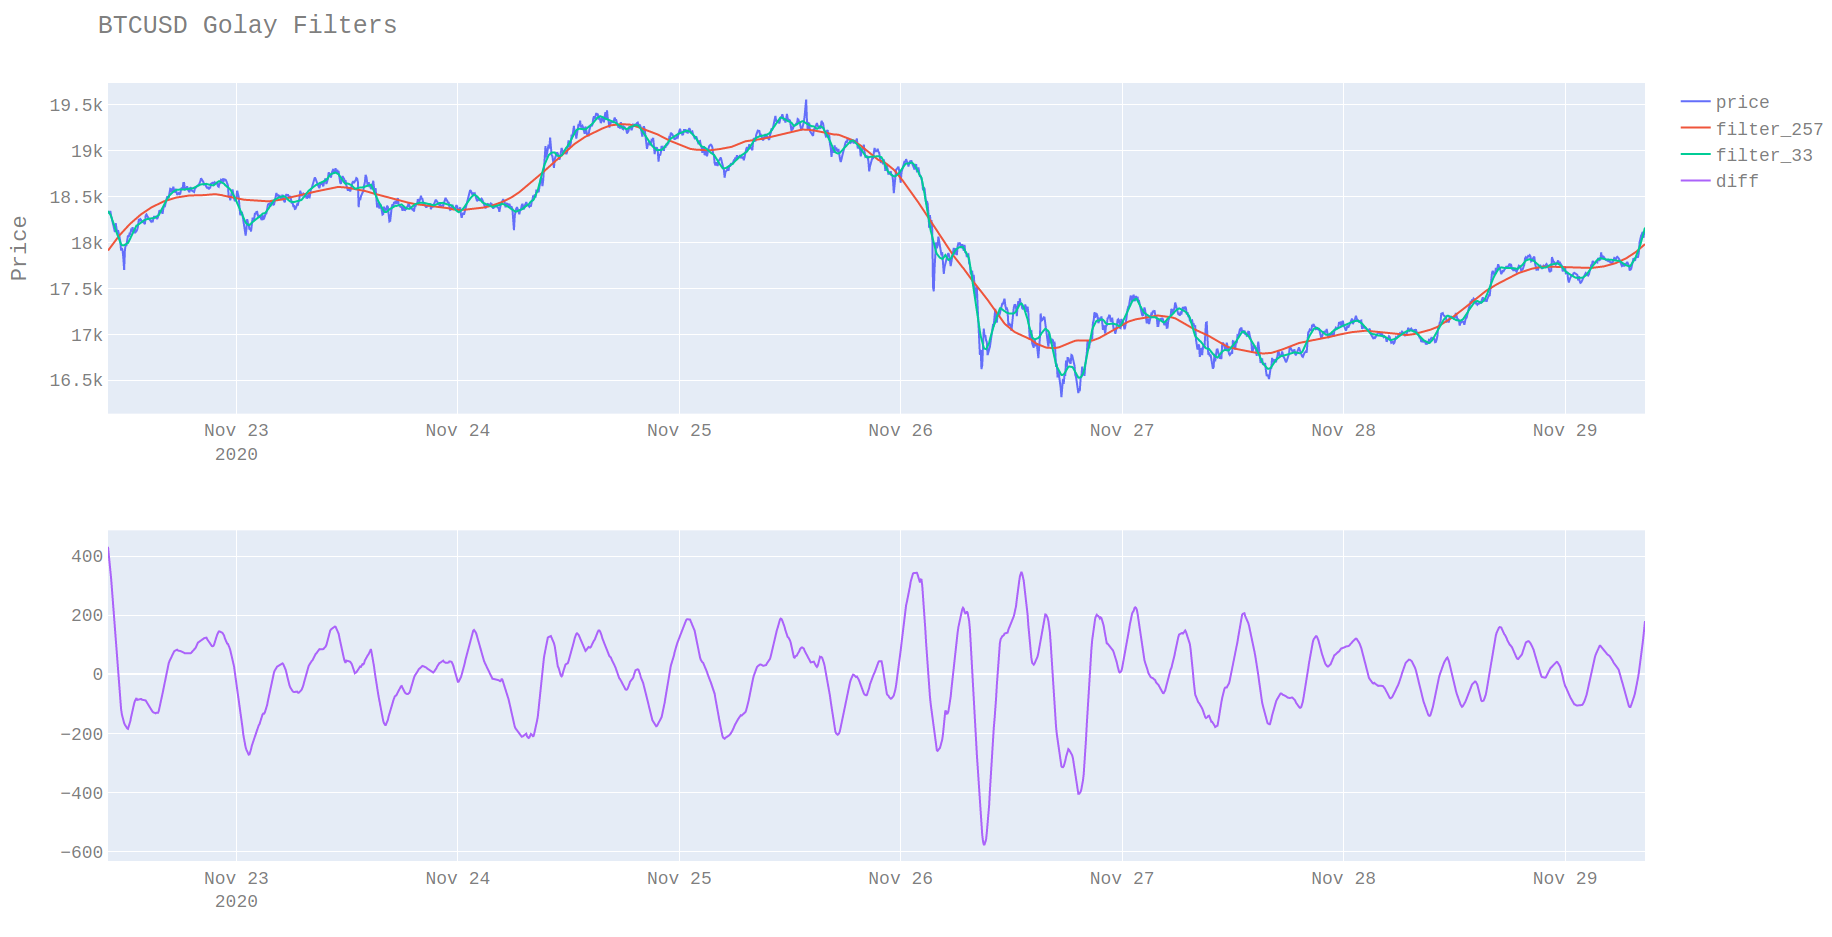Screen dimensions: 1832x937
Task: Click the Price y-axis title
Action: pyautogui.click(x=19, y=248)
